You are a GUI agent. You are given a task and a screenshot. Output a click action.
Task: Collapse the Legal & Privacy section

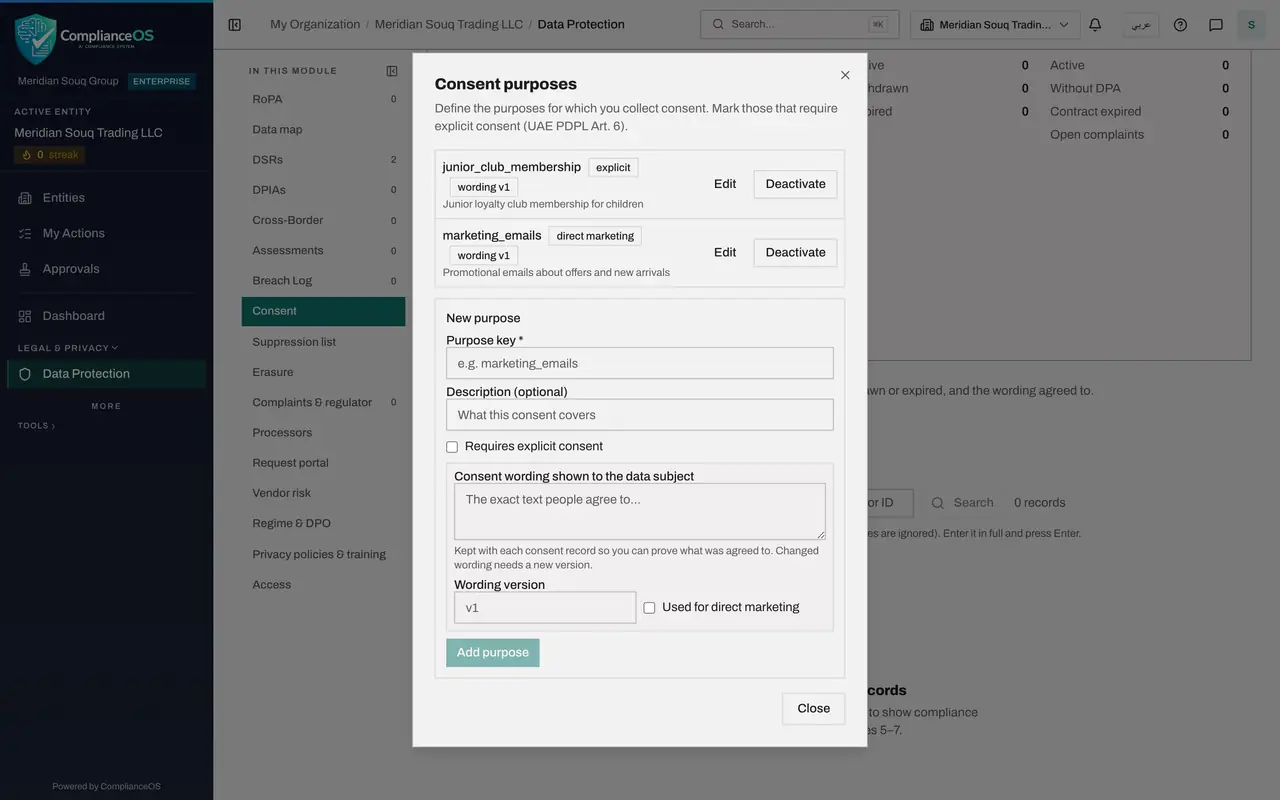pyautogui.click(x=67, y=348)
